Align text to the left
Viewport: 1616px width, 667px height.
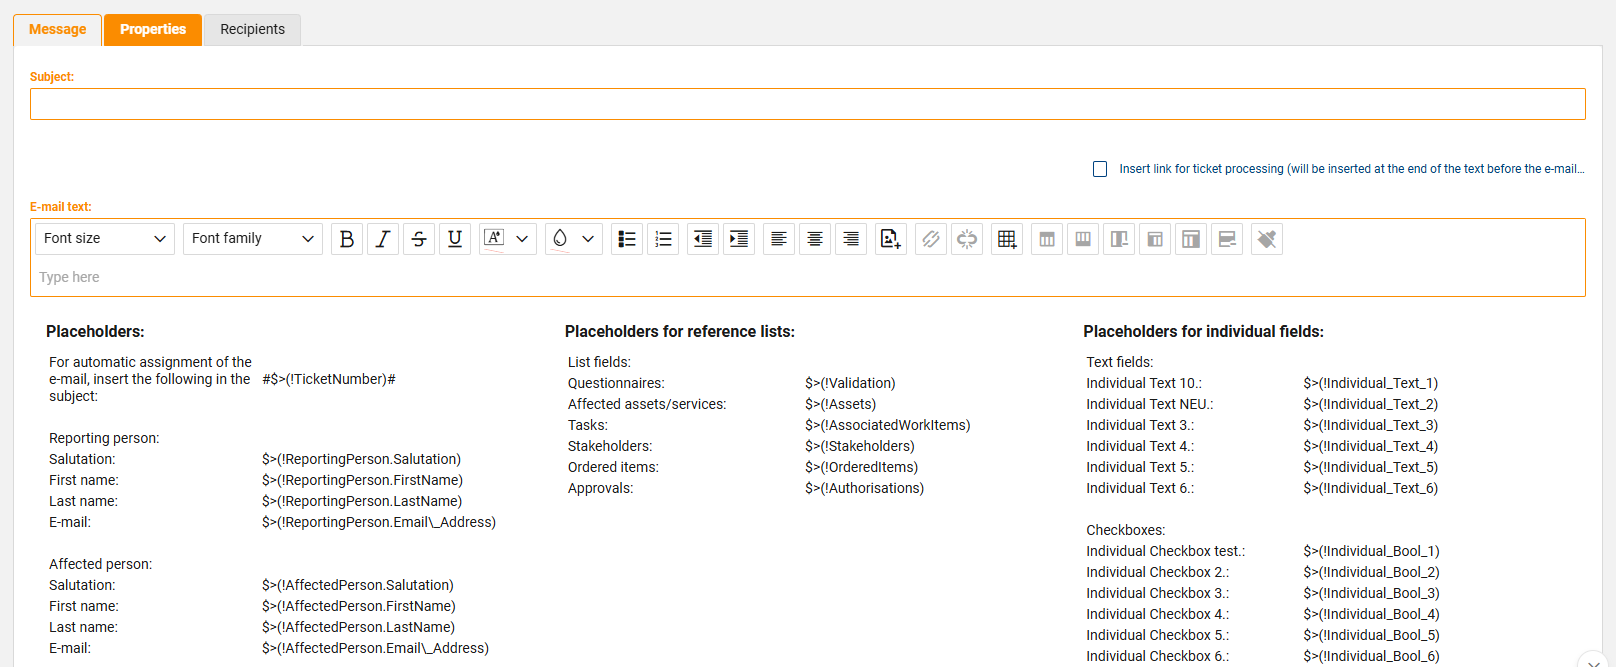[x=779, y=239]
